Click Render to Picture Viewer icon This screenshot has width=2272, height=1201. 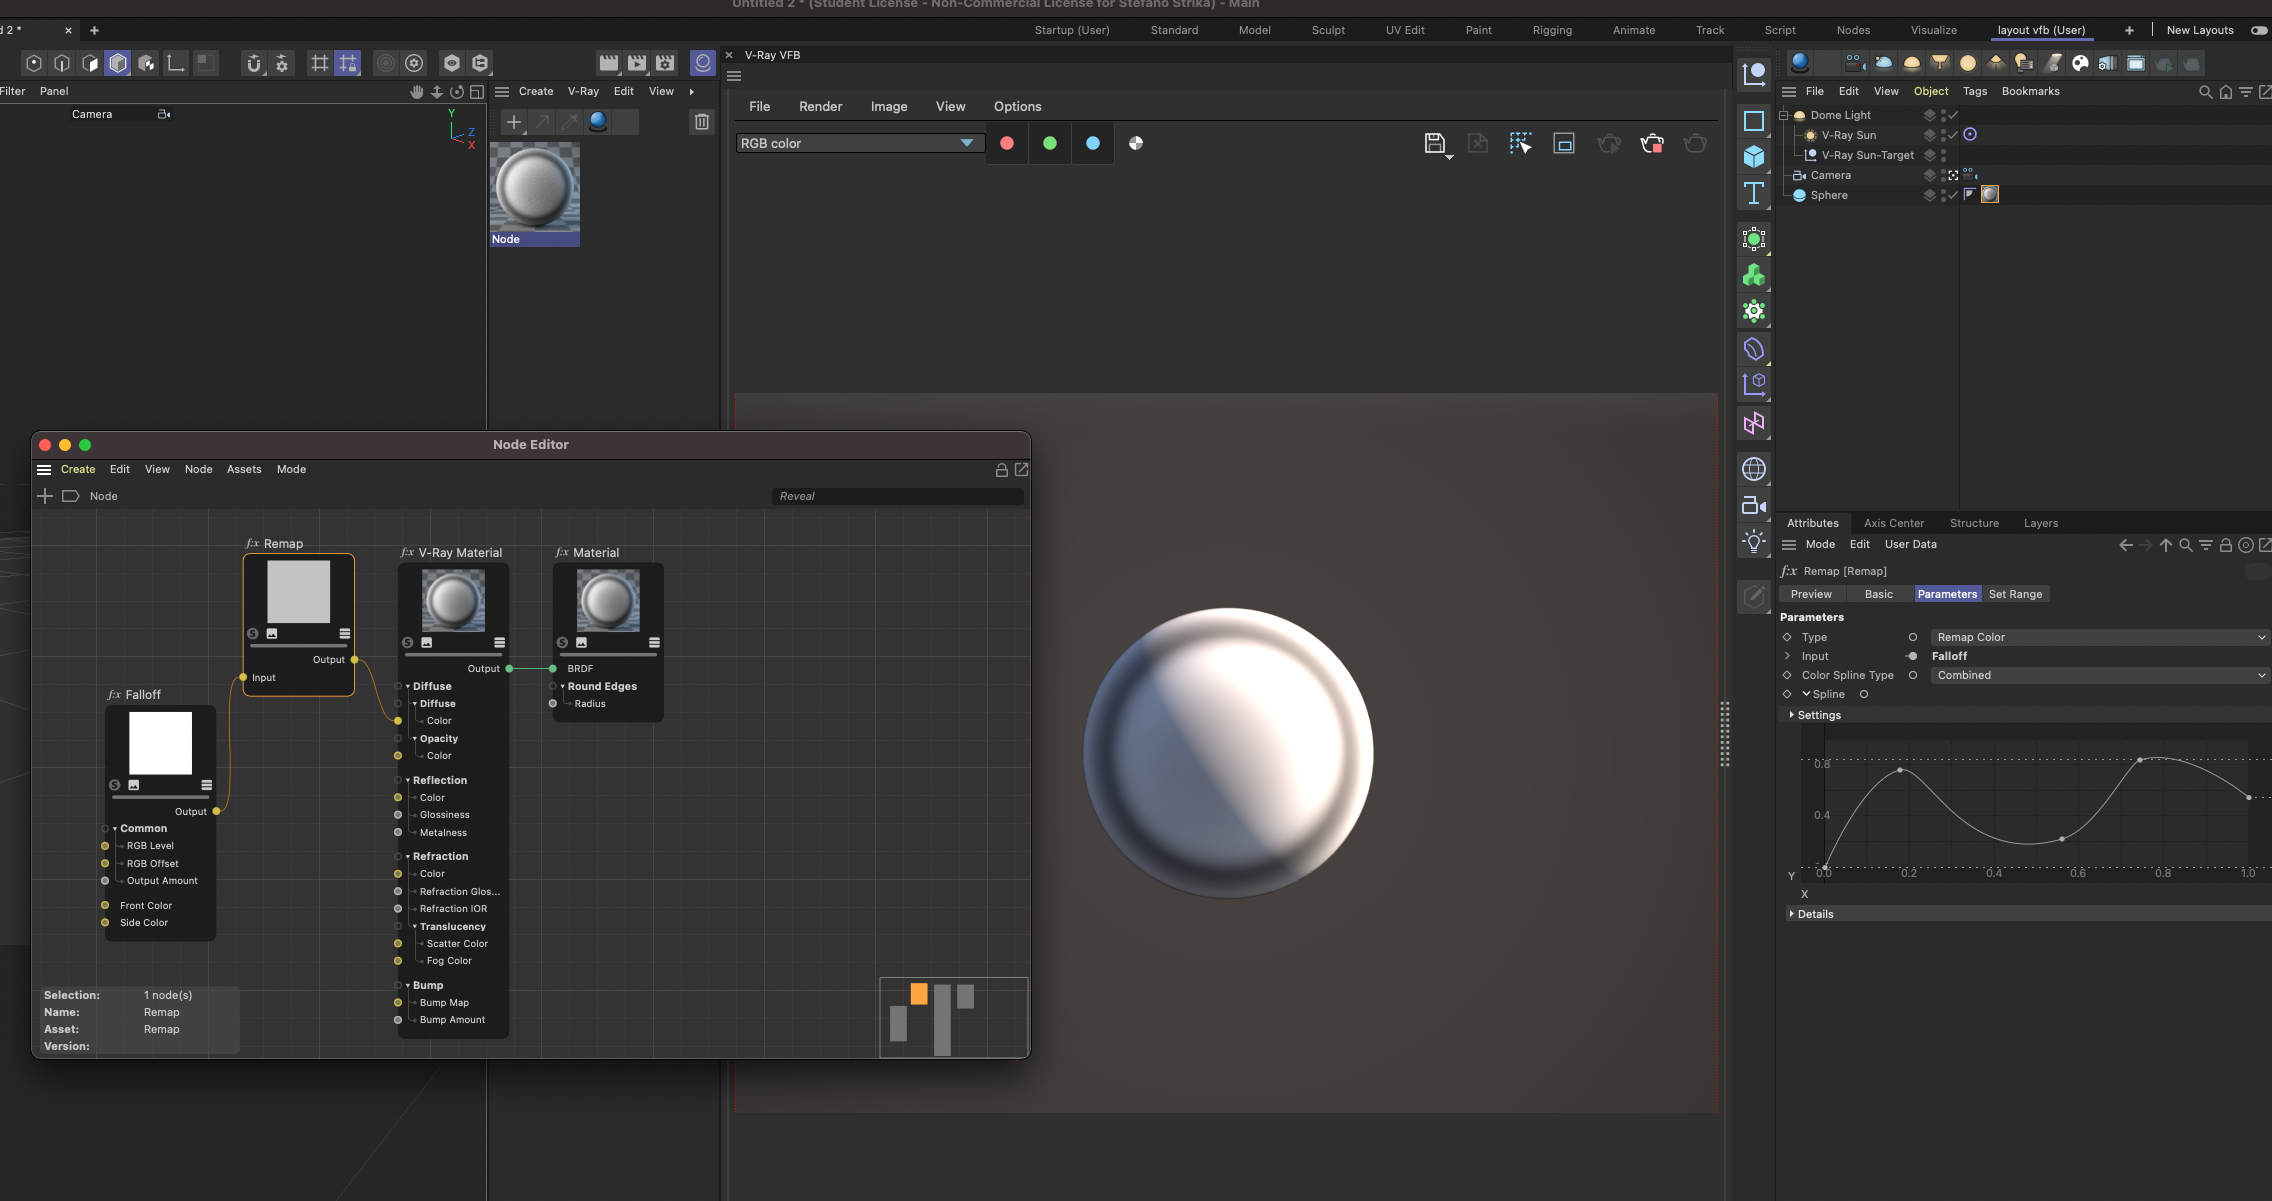pyautogui.click(x=637, y=63)
